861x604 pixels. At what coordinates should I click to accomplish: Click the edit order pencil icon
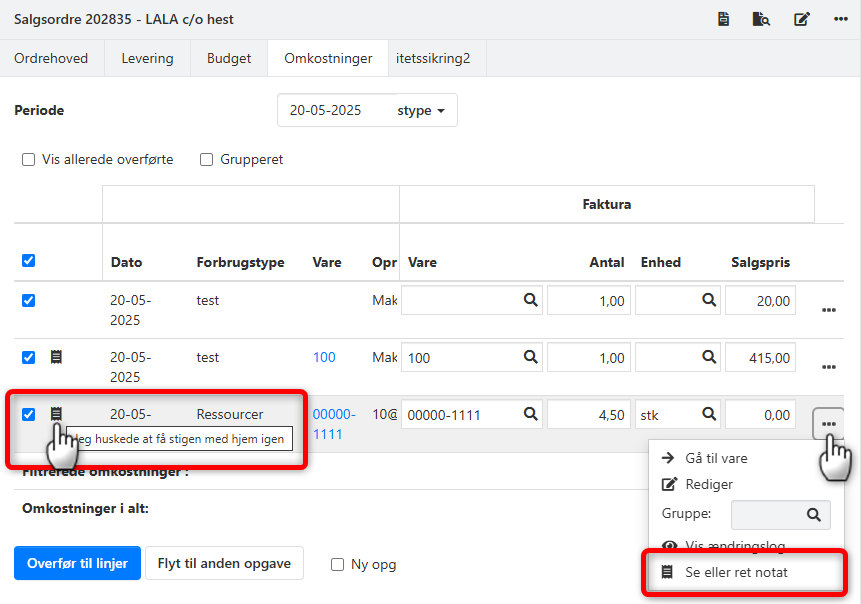point(801,19)
